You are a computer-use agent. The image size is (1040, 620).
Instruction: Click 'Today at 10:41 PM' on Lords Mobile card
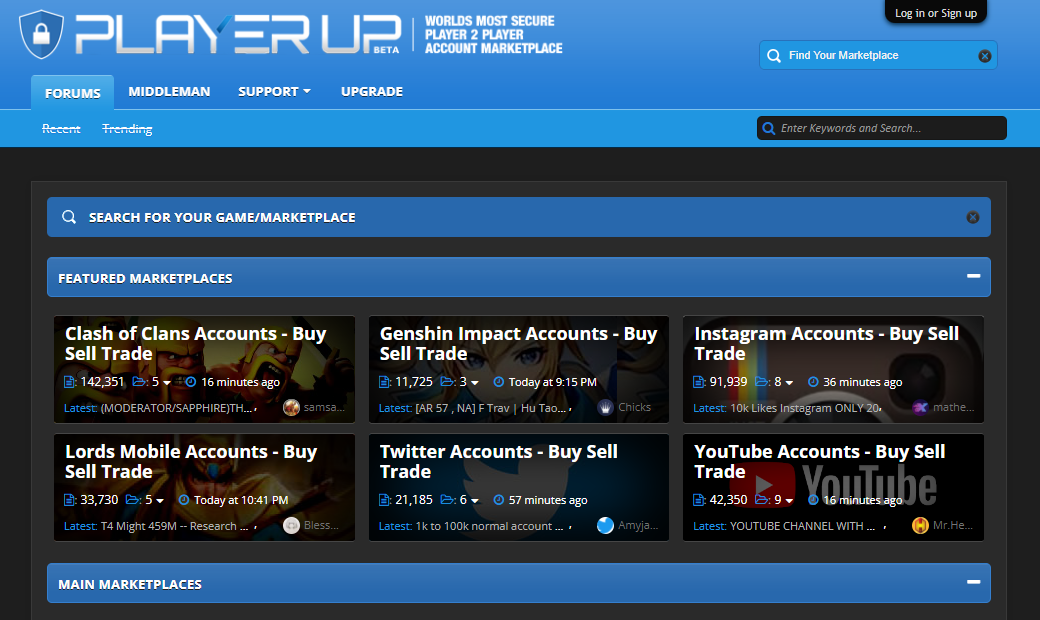(x=241, y=500)
